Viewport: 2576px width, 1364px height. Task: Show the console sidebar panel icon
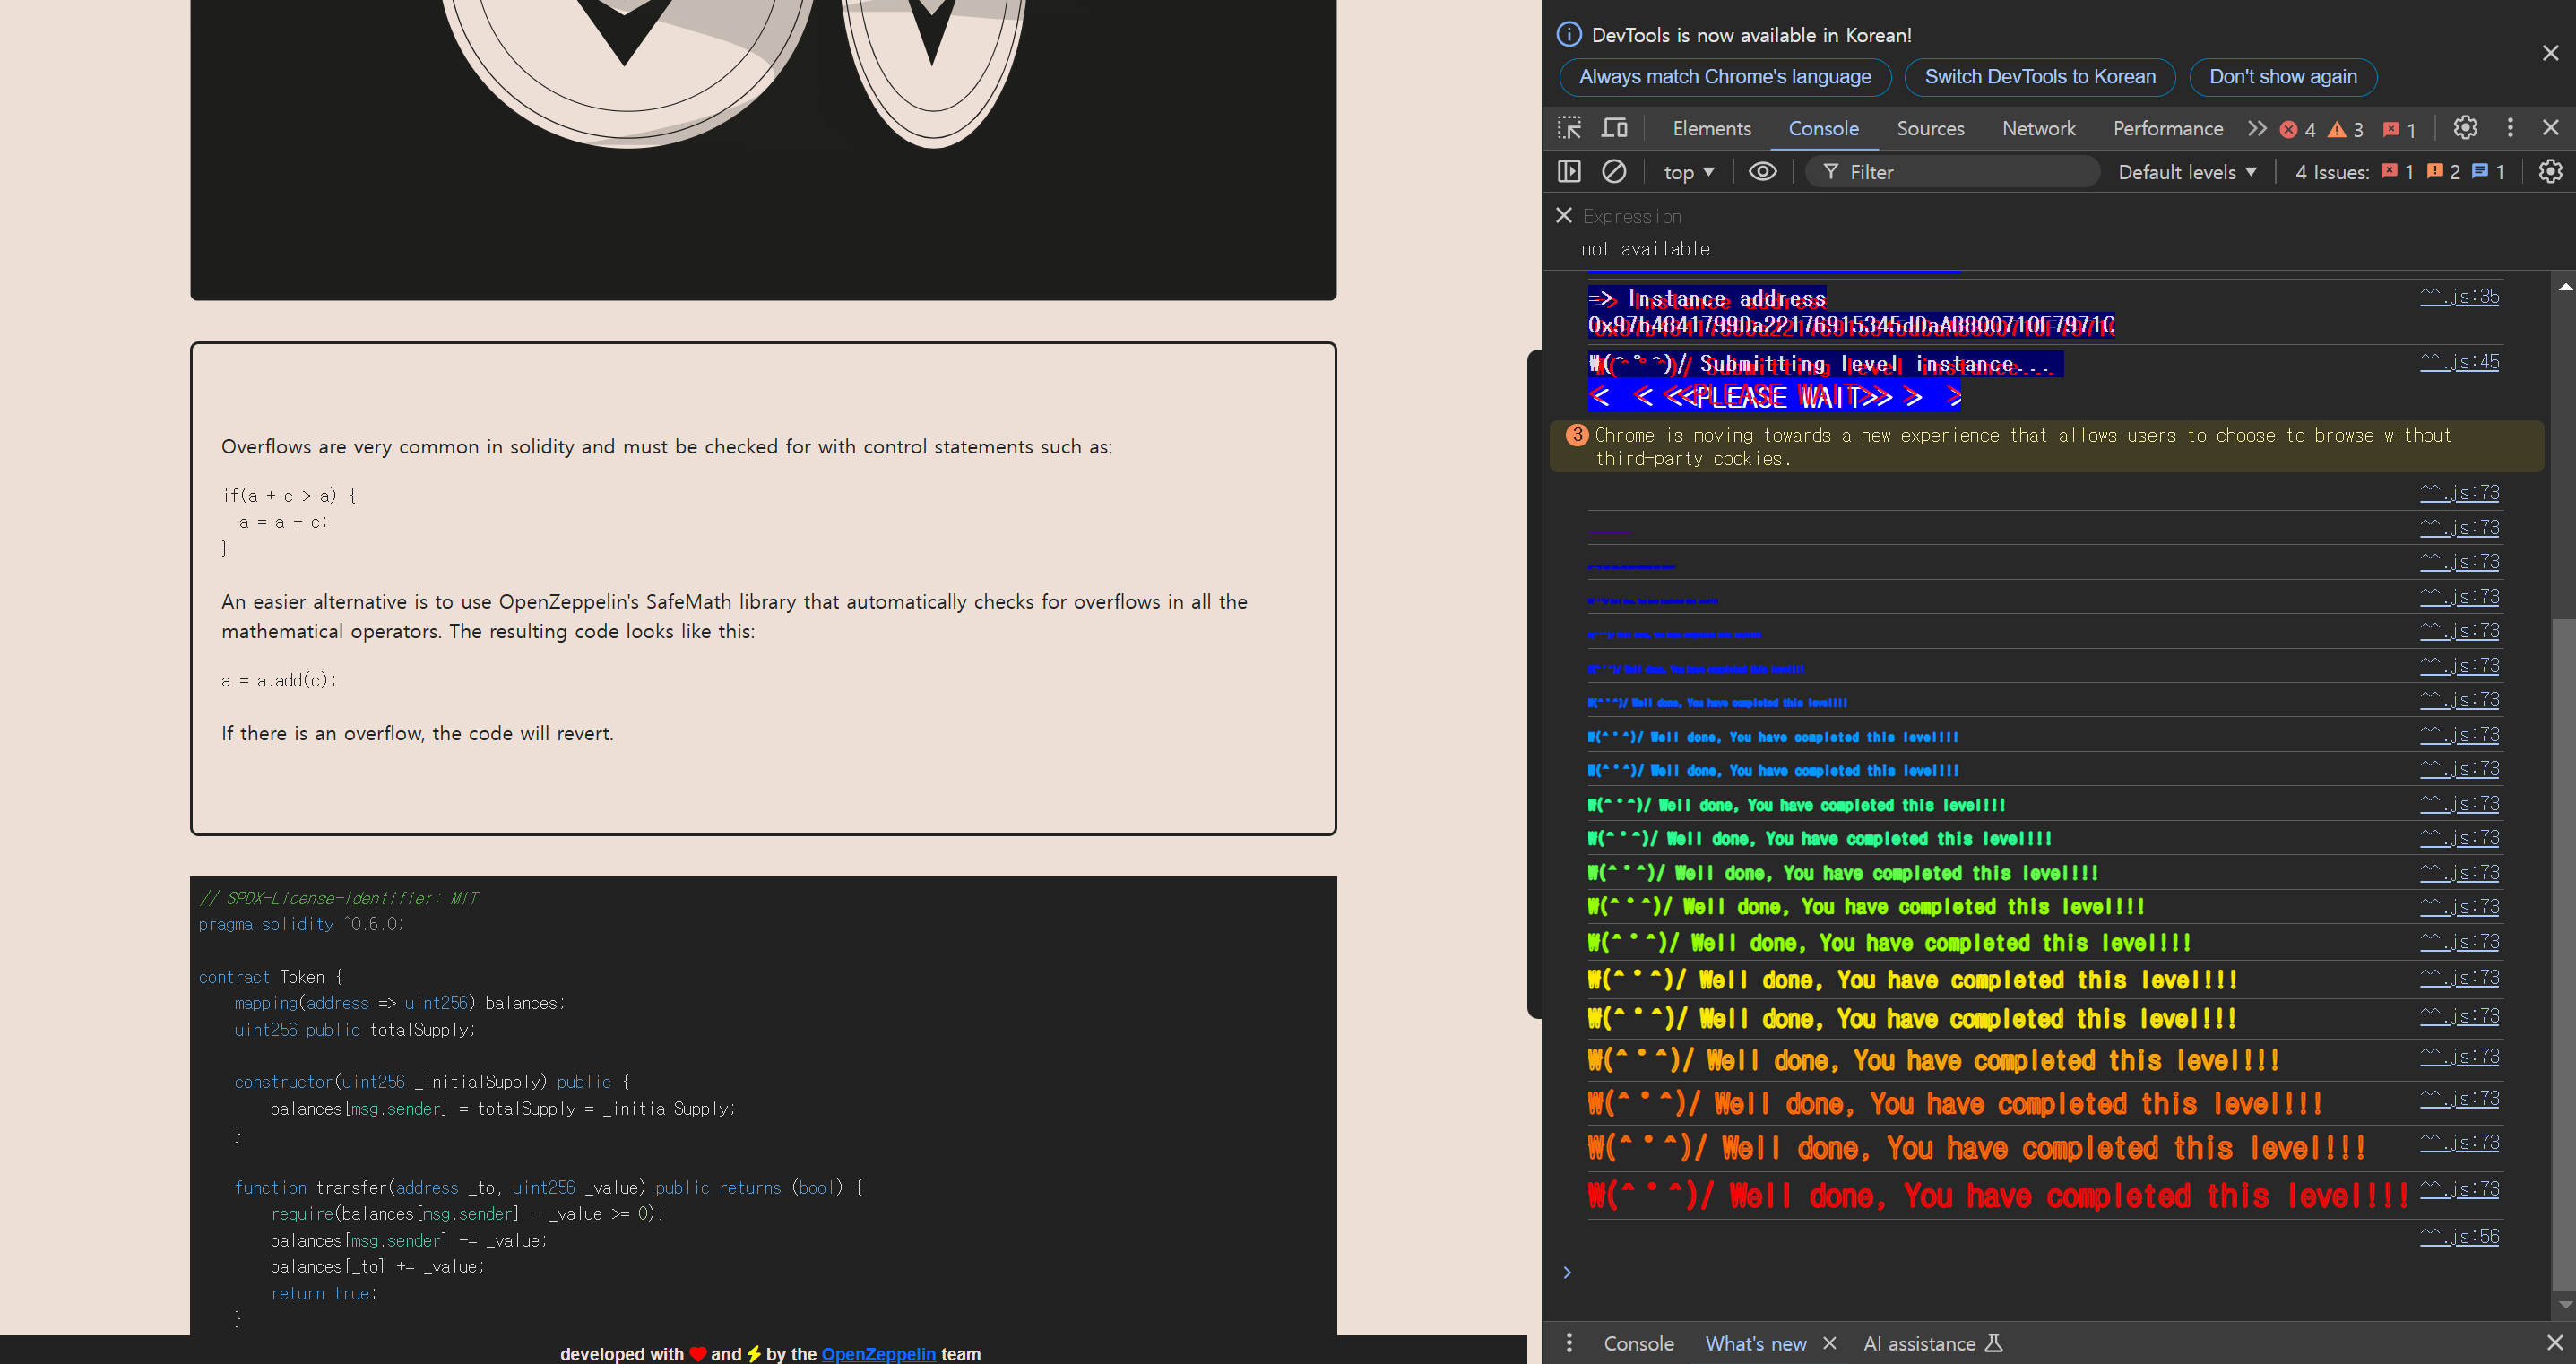pyautogui.click(x=1570, y=172)
